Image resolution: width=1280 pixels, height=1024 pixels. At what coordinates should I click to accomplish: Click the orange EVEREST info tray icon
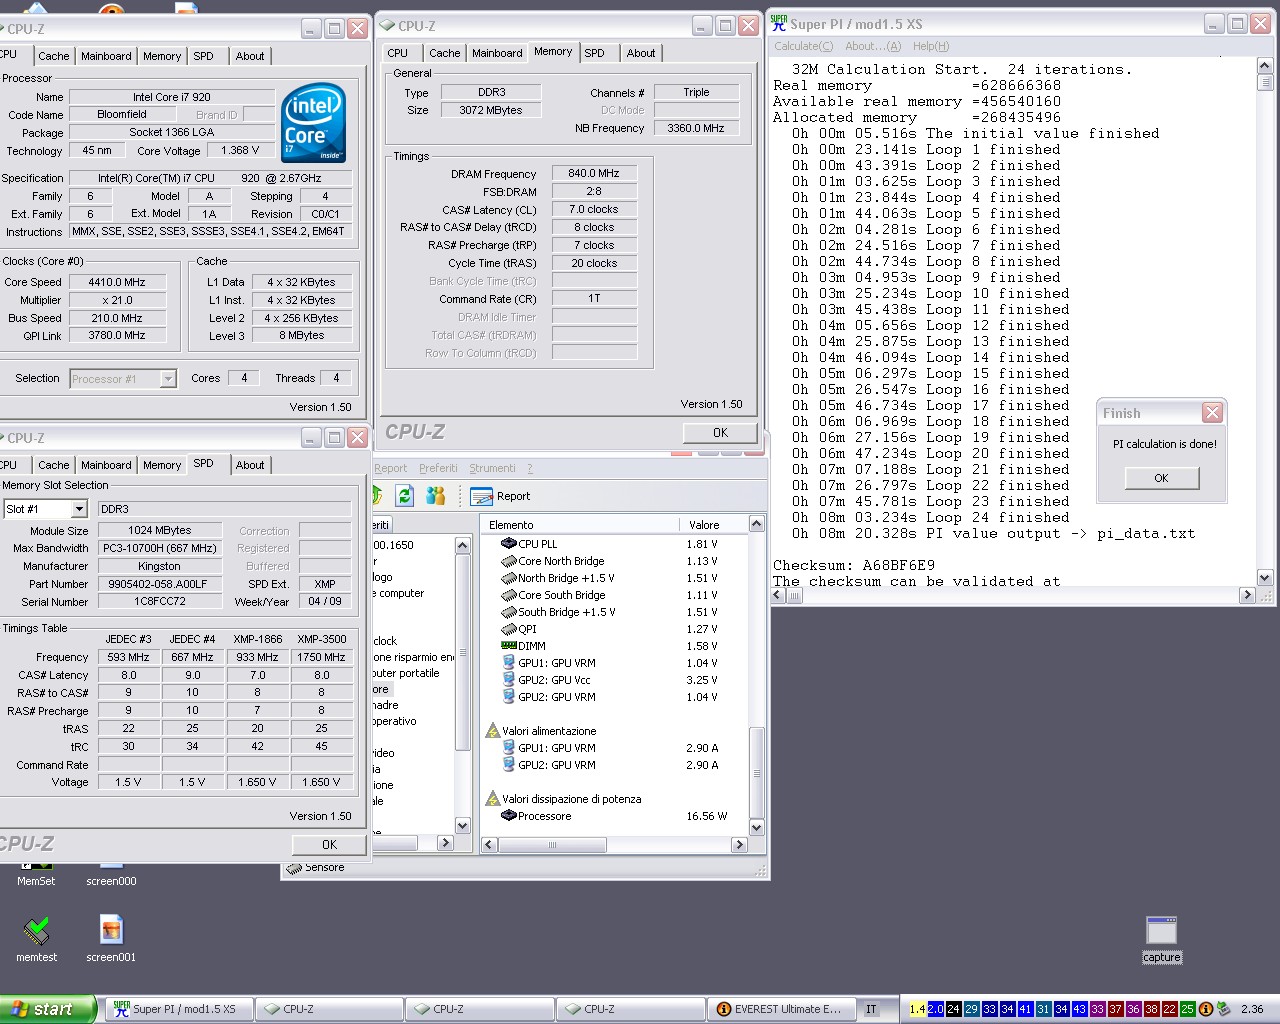click(1206, 1009)
